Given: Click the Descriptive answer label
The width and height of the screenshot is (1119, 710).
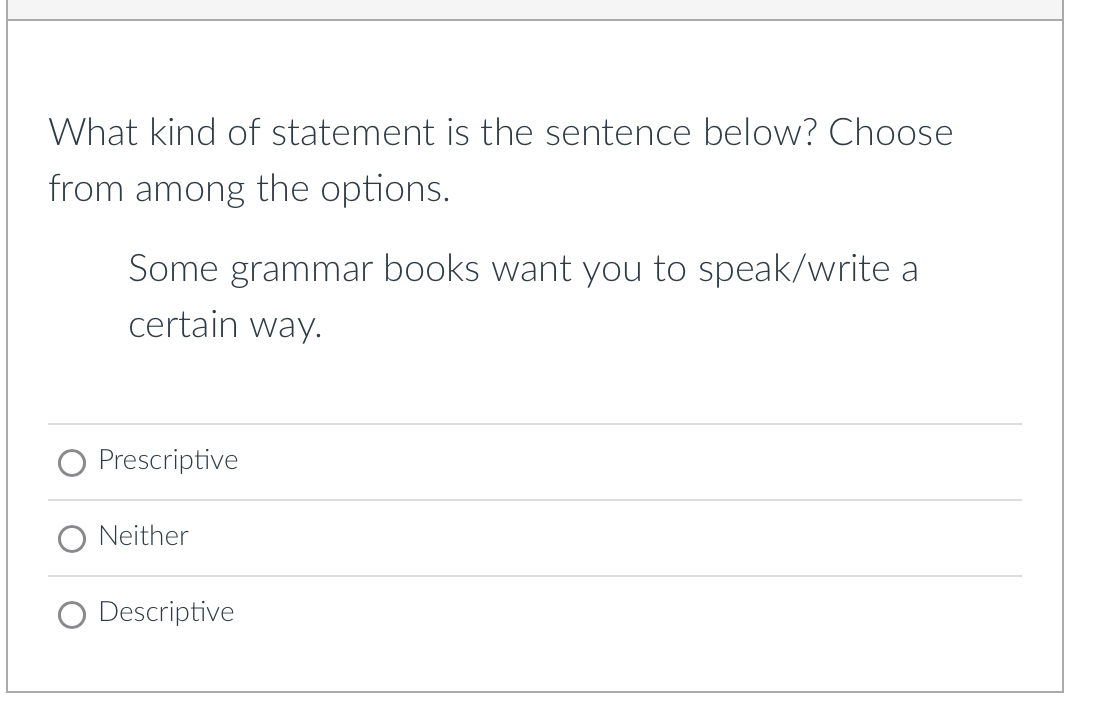Looking at the screenshot, I should [166, 612].
